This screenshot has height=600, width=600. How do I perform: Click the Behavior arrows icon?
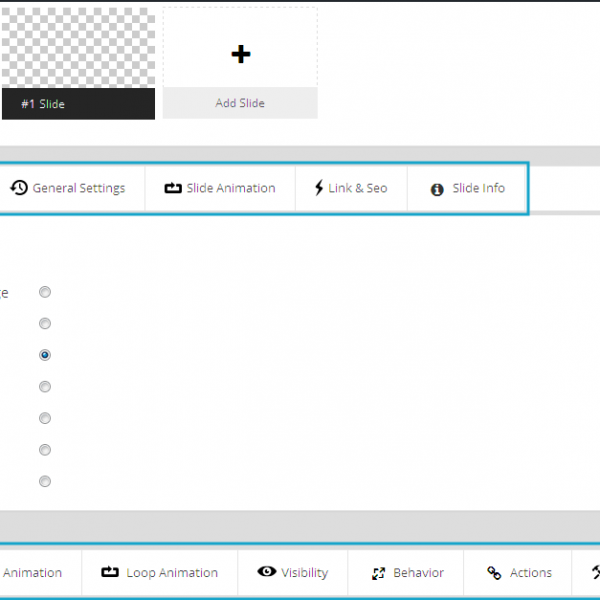click(378, 573)
